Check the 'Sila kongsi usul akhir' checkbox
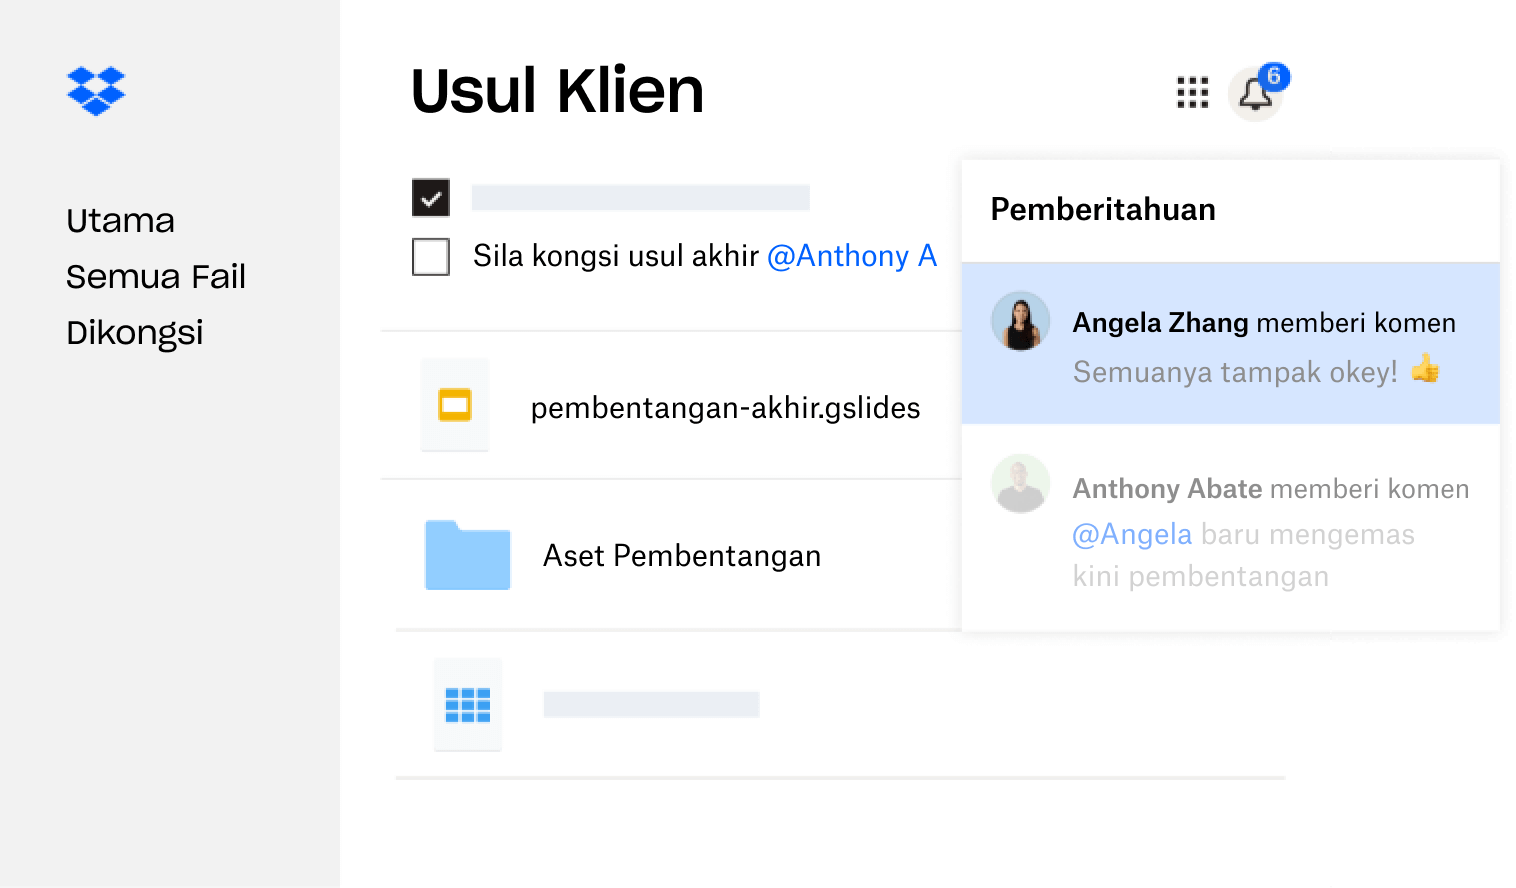Image resolution: width=1516 pixels, height=888 pixels. (x=431, y=257)
